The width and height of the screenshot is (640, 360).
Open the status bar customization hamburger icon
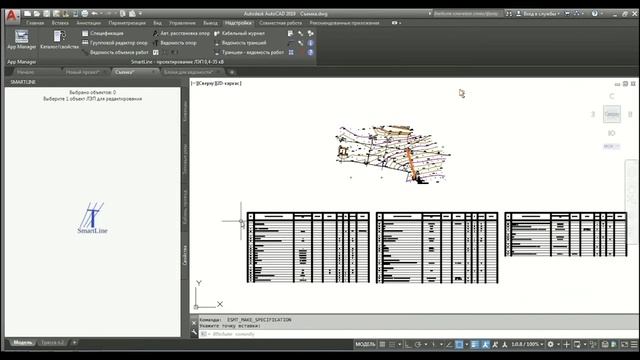pos(634,344)
